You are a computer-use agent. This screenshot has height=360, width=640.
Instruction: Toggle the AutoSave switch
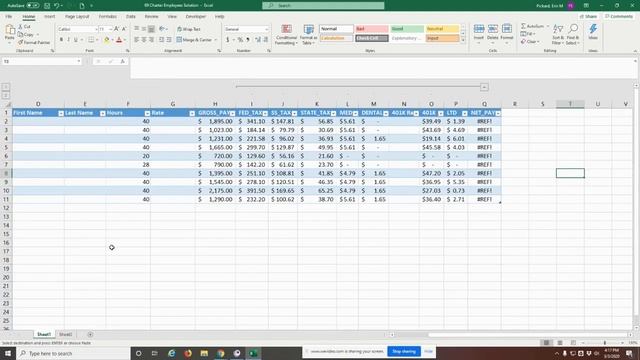(x=33, y=6)
